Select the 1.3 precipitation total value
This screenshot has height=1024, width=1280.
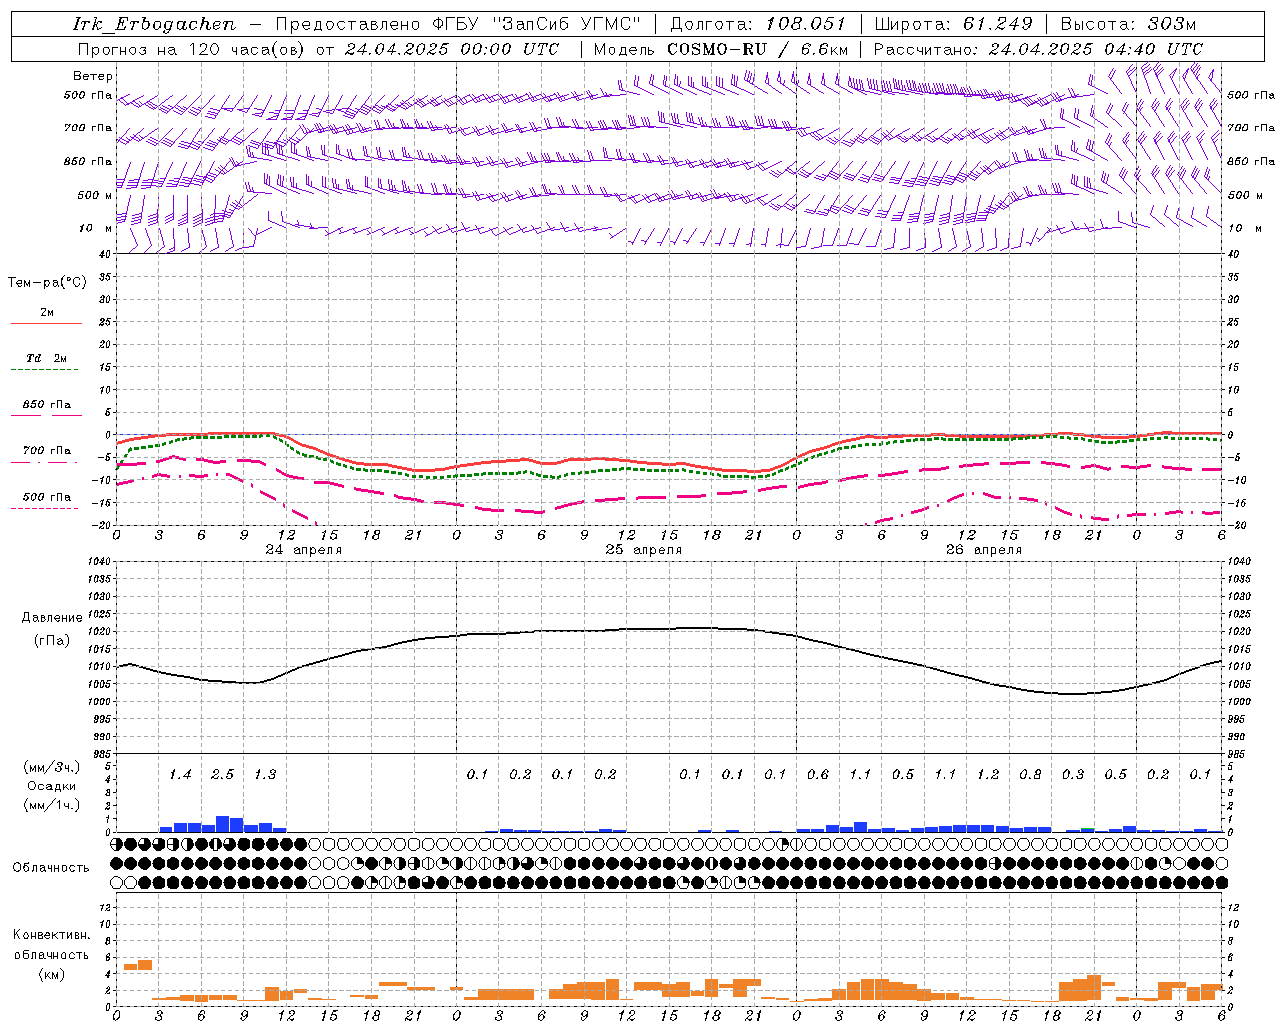coord(264,775)
